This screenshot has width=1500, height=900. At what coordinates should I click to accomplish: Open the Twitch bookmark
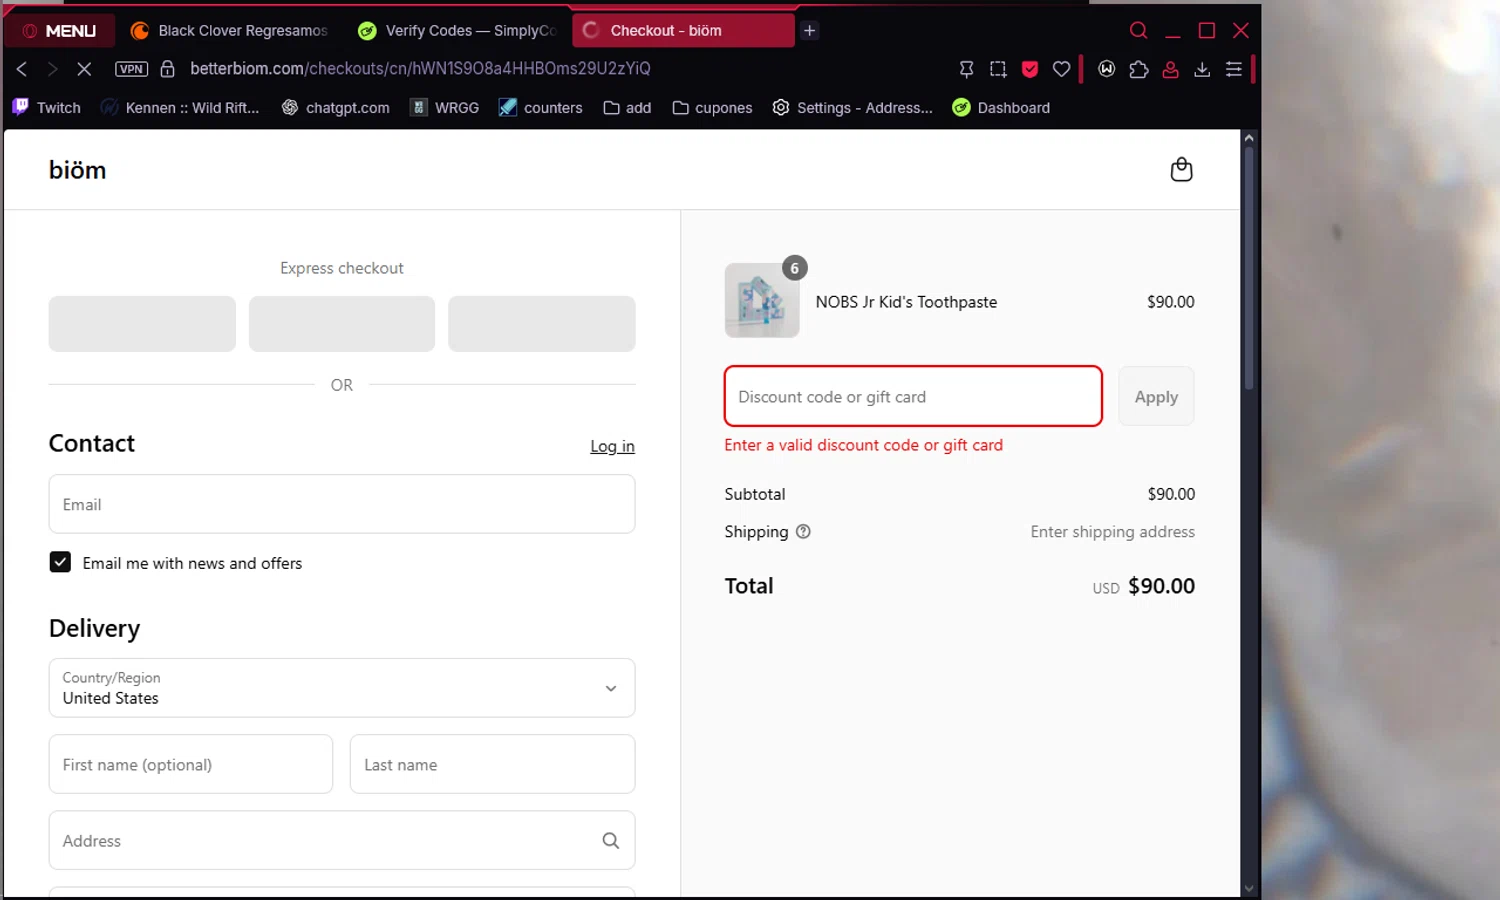(x=46, y=108)
